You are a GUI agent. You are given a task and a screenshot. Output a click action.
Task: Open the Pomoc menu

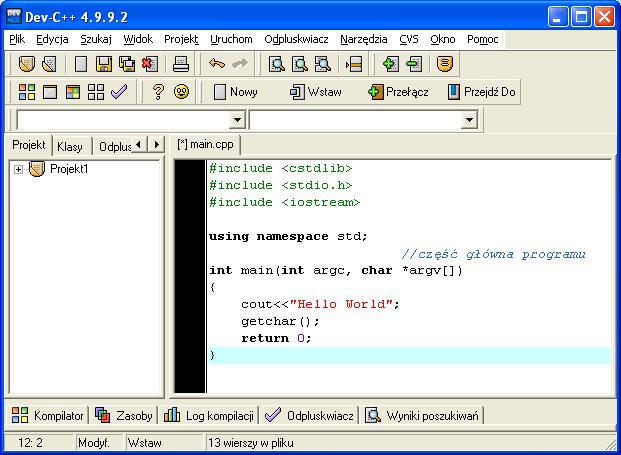point(482,39)
